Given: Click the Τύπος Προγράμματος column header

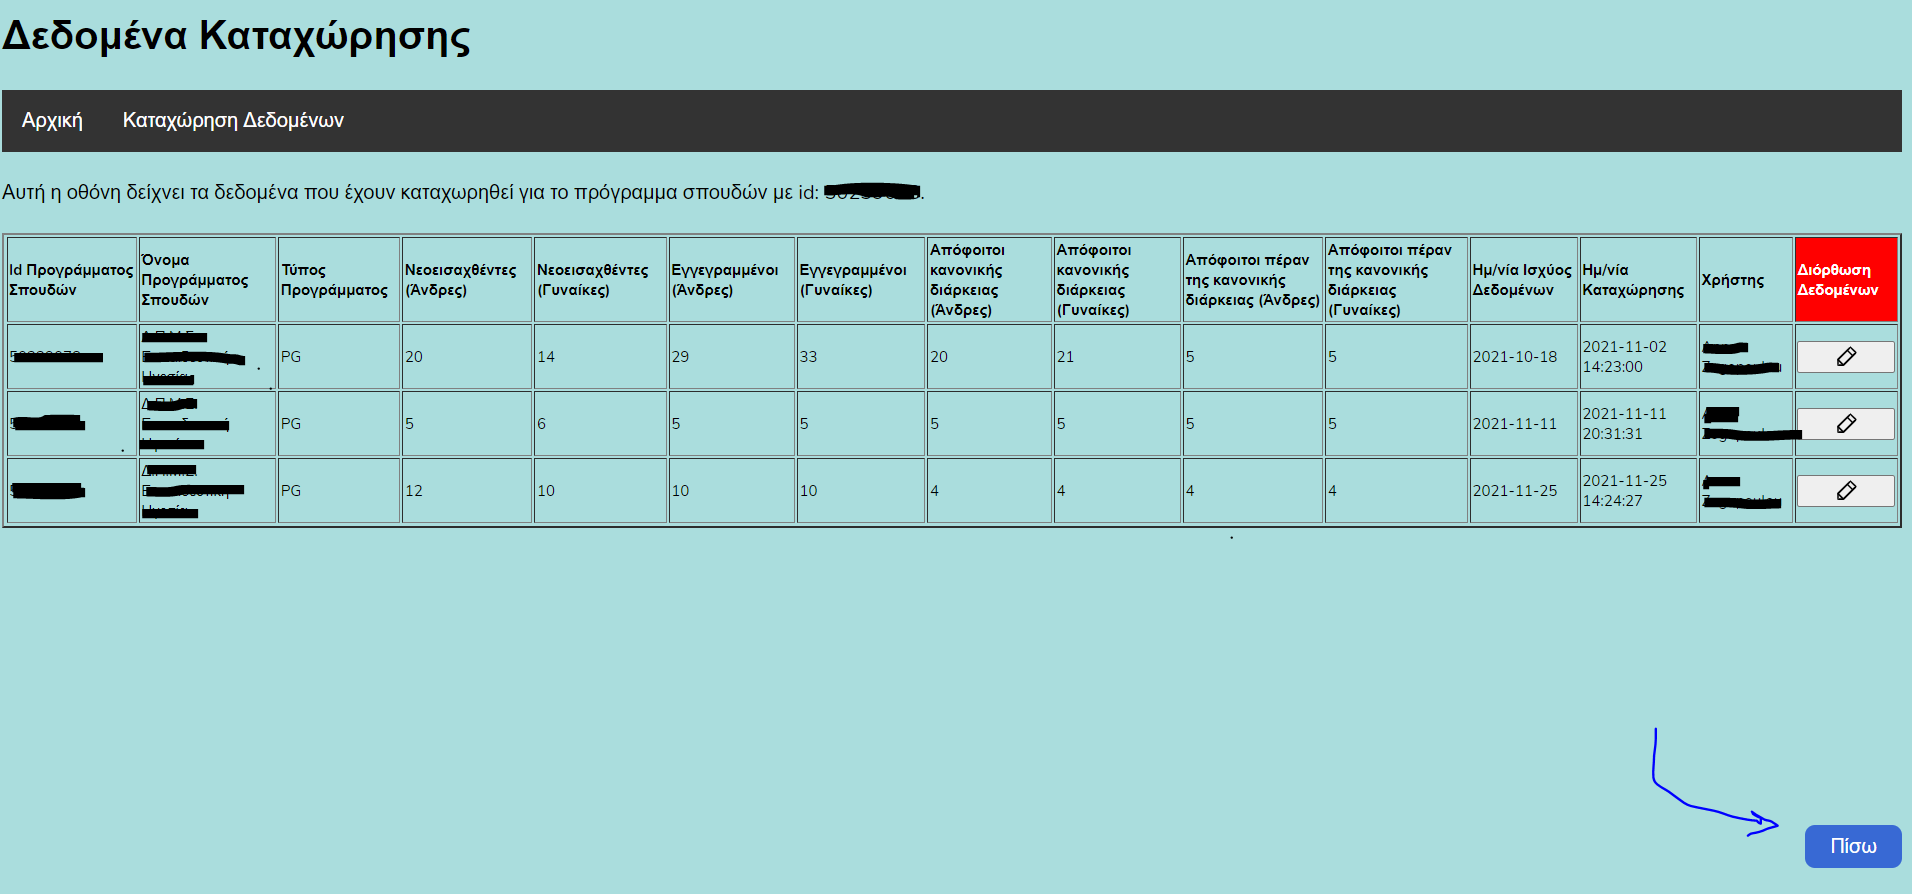Looking at the screenshot, I should 339,280.
